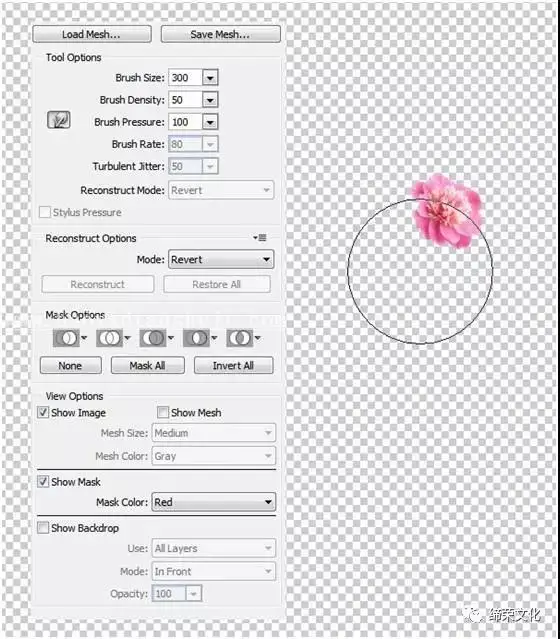Click the Brush Density value field

coord(185,100)
